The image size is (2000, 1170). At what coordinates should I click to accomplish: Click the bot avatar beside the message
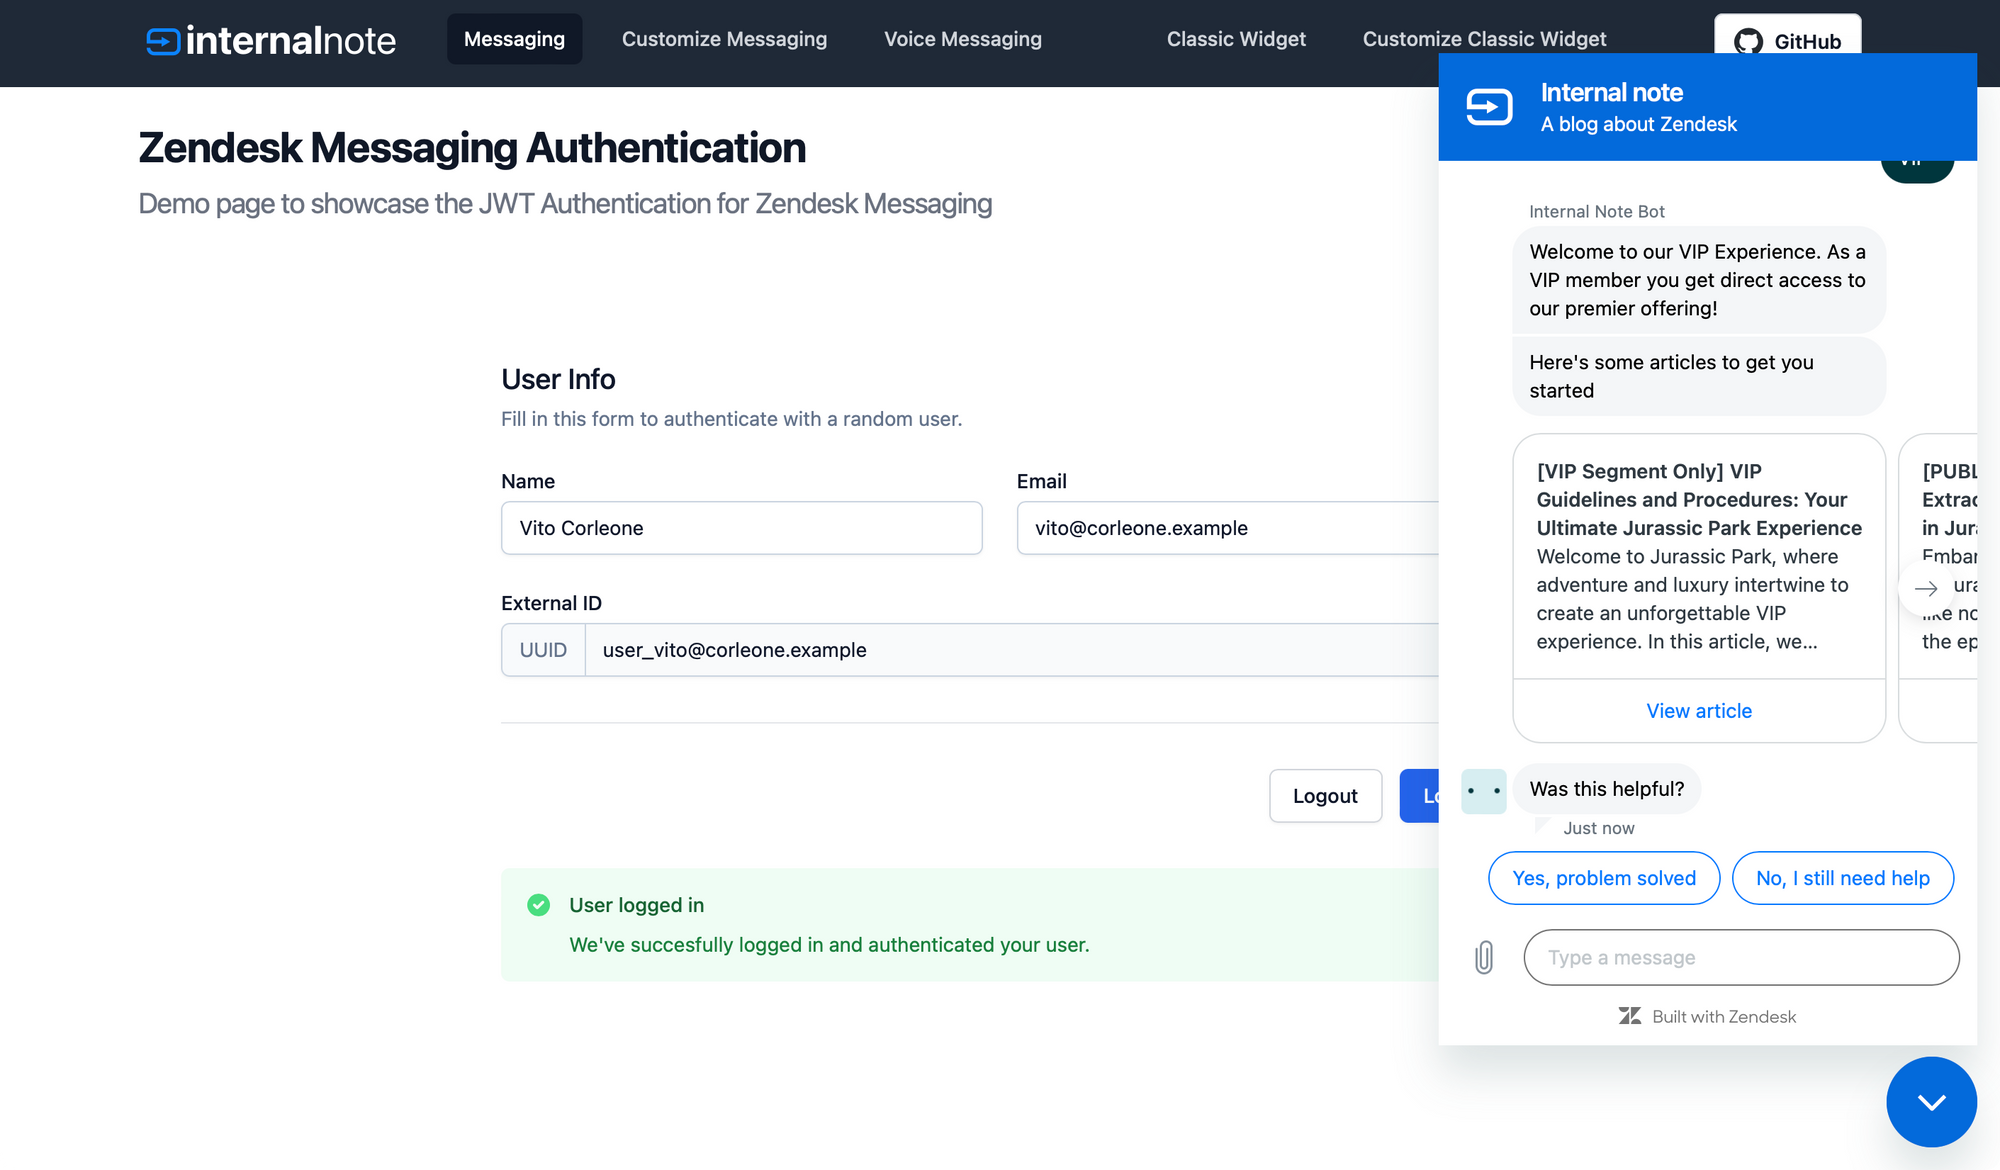pyautogui.click(x=1483, y=791)
